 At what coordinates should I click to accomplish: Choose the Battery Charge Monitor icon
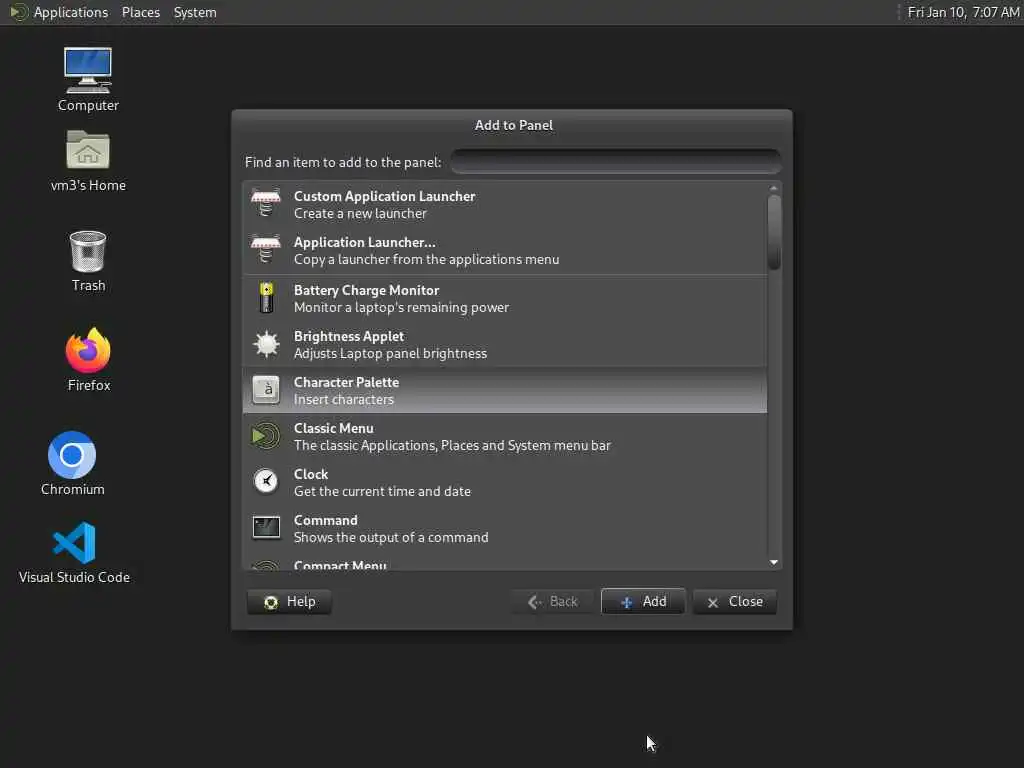tap(266, 298)
